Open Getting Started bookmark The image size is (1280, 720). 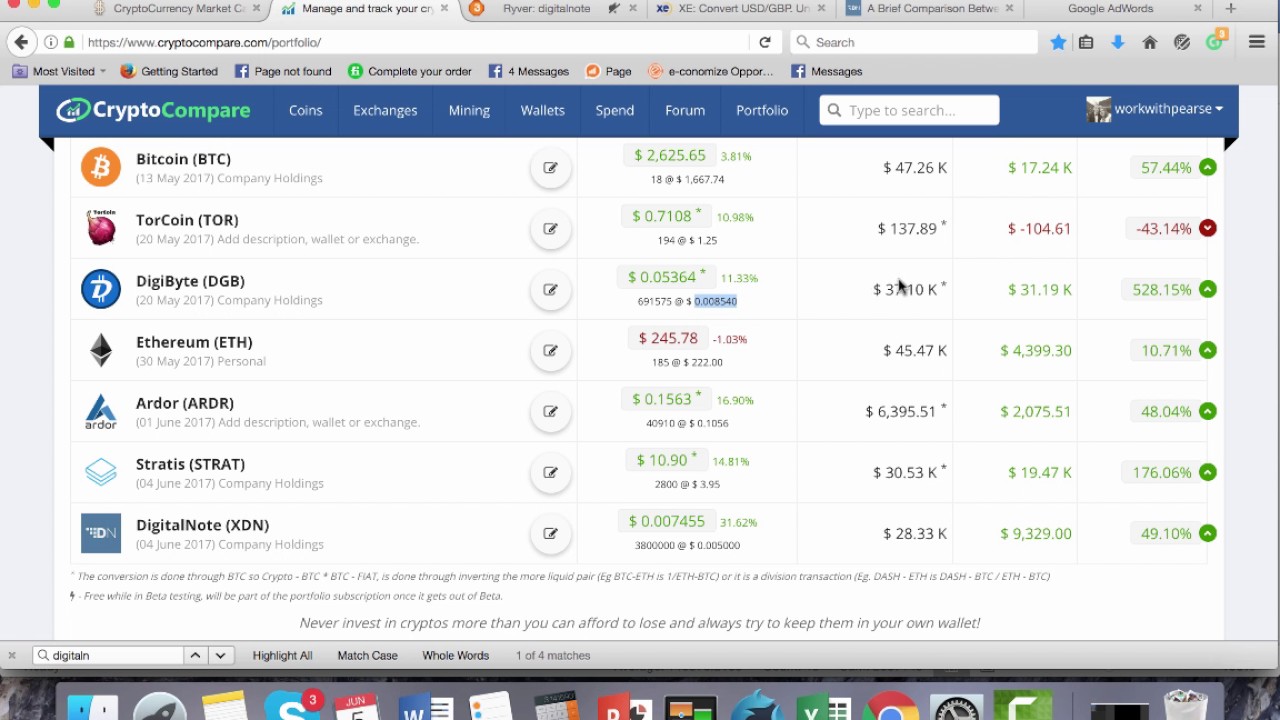(x=169, y=71)
